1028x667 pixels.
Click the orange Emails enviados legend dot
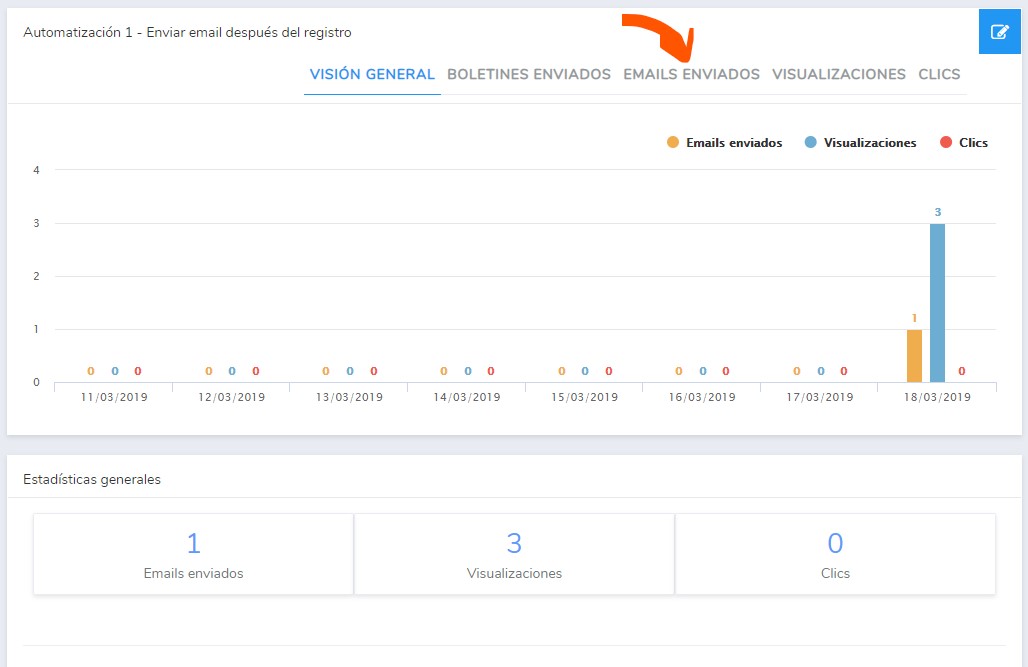pyautogui.click(x=673, y=142)
